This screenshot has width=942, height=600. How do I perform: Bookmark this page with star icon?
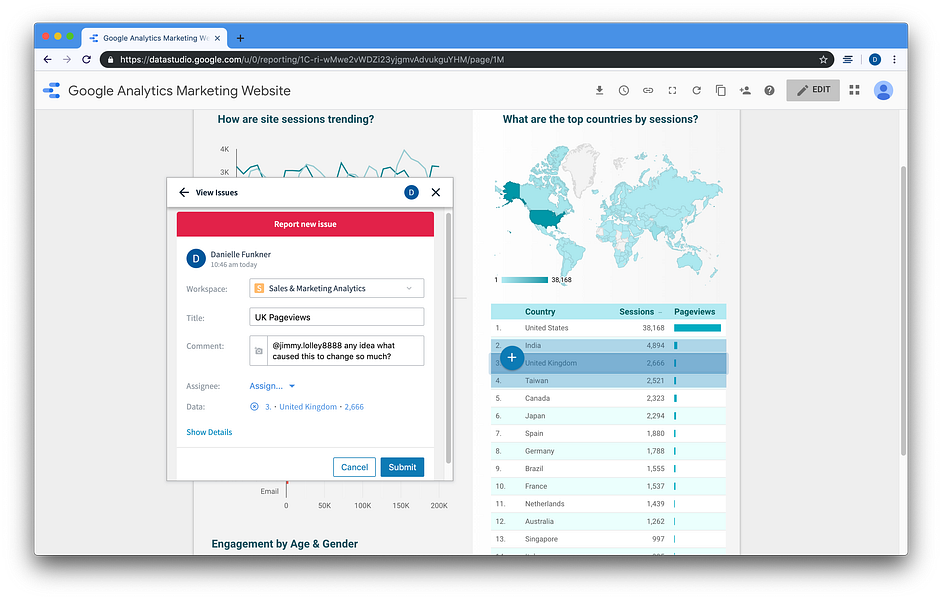click(823, 59)
